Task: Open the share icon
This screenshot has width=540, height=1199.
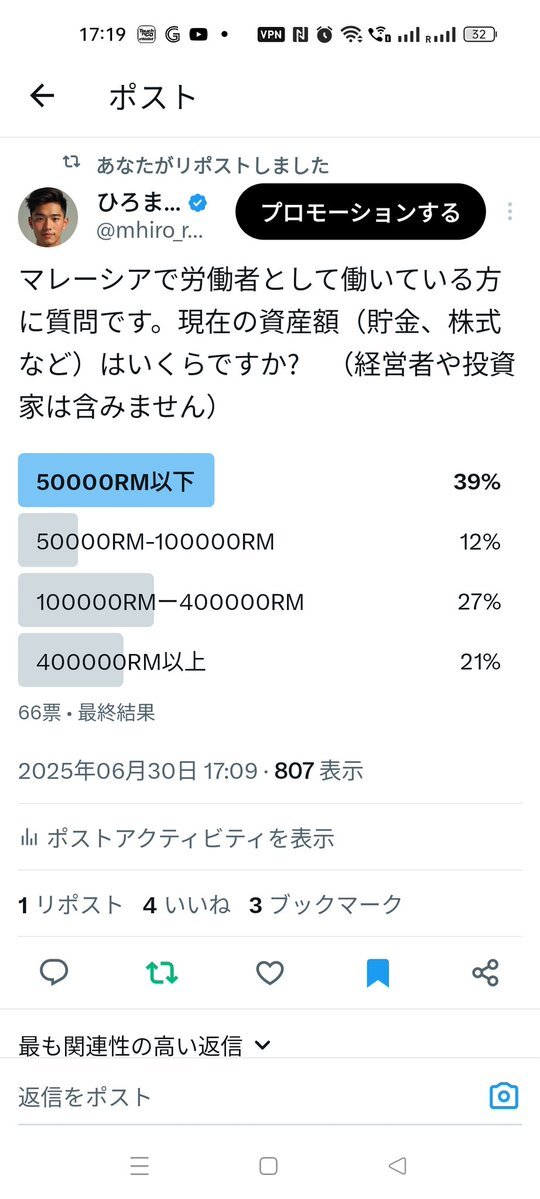Action: (x=486, y=972)
